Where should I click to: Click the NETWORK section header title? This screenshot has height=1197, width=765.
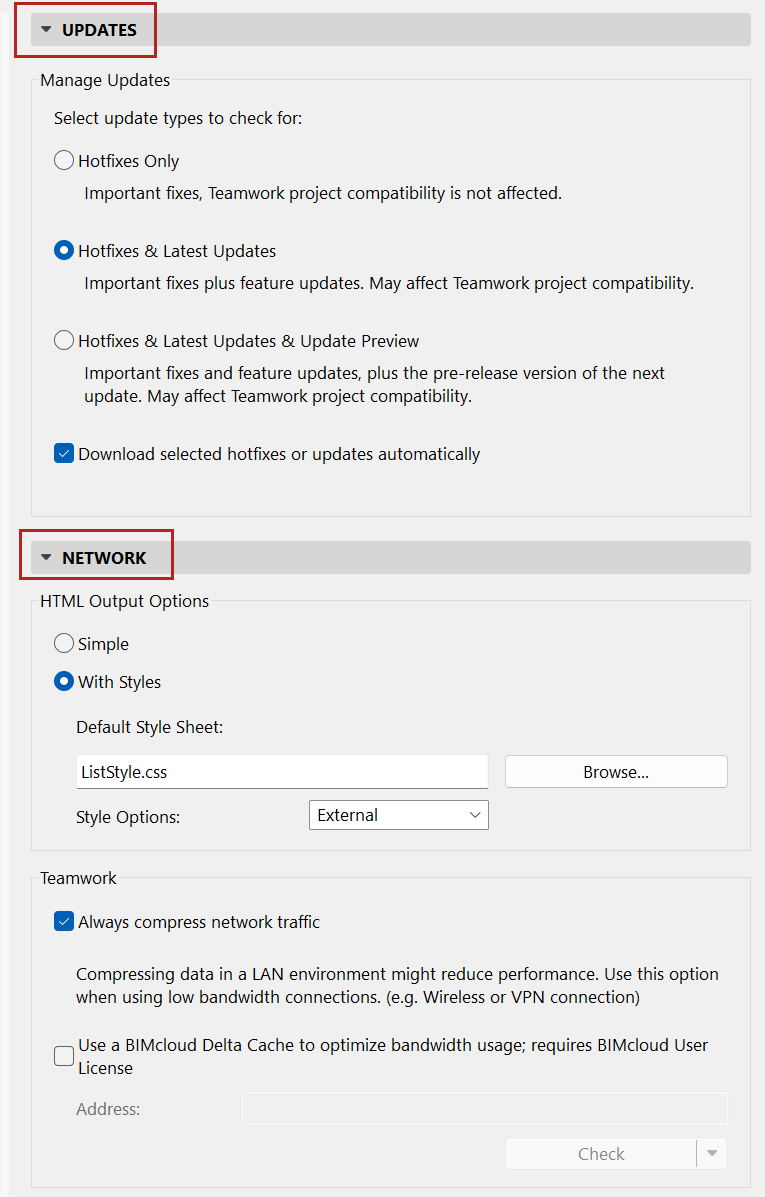pos(104,558)
